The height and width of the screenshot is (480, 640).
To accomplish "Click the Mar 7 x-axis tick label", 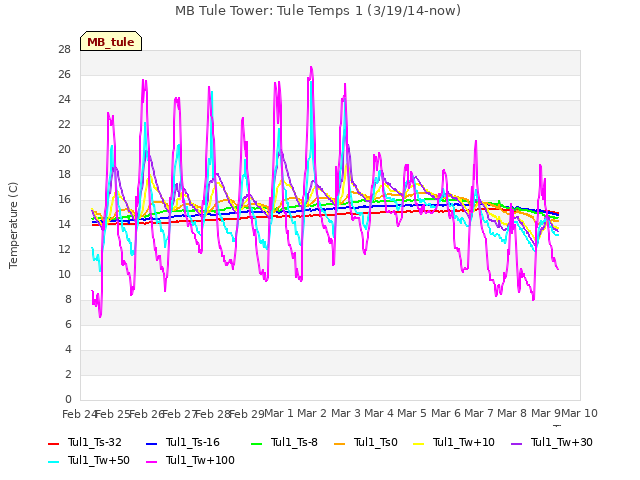I will click(x=479, y=413).
